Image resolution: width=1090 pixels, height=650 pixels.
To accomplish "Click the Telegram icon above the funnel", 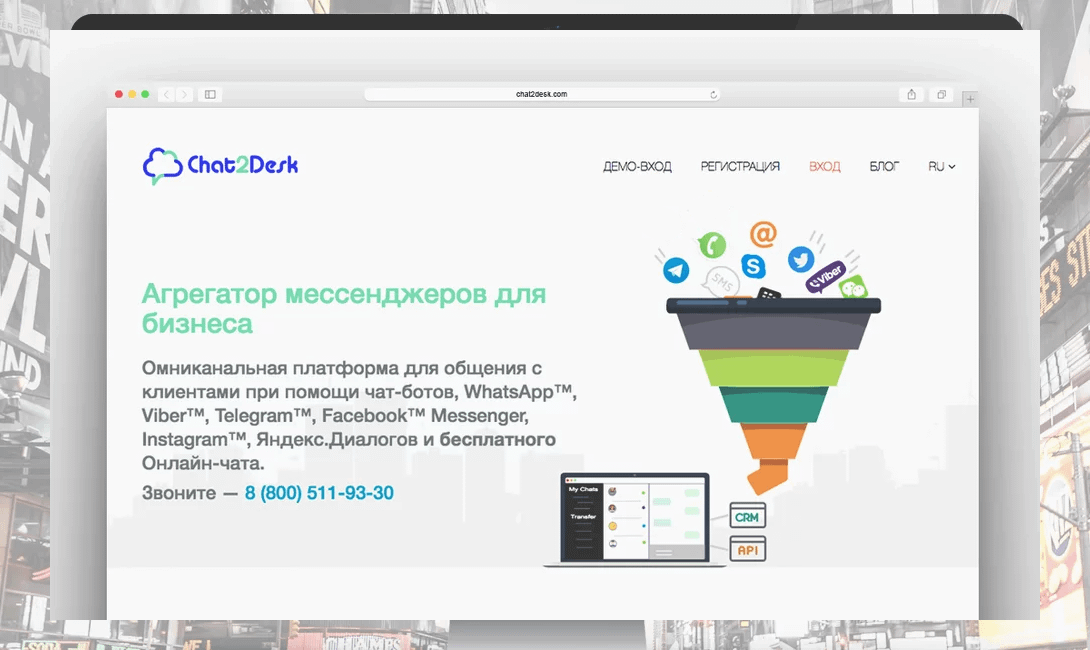I will pyautogui.click(x=676, y=270).
